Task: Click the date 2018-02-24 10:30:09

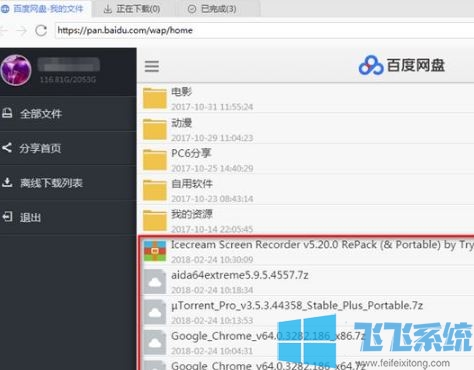Action: coord(212,260)
